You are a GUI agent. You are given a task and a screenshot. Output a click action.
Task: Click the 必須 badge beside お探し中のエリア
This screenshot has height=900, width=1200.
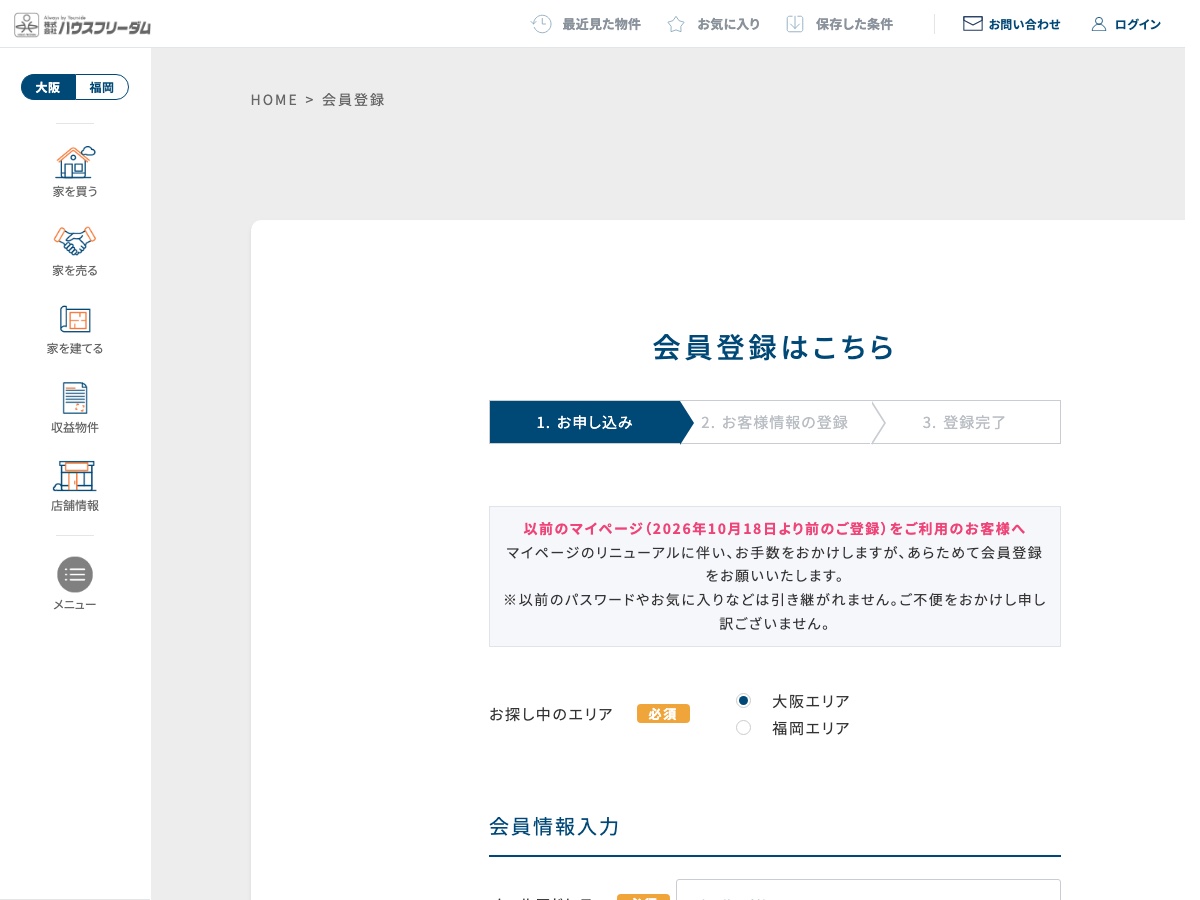pyautogui.click(x=663, y=714)
